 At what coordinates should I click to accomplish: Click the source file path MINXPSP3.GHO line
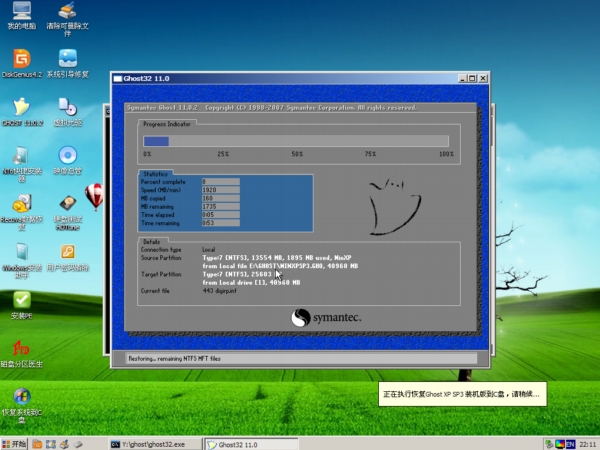coord(280,266)
